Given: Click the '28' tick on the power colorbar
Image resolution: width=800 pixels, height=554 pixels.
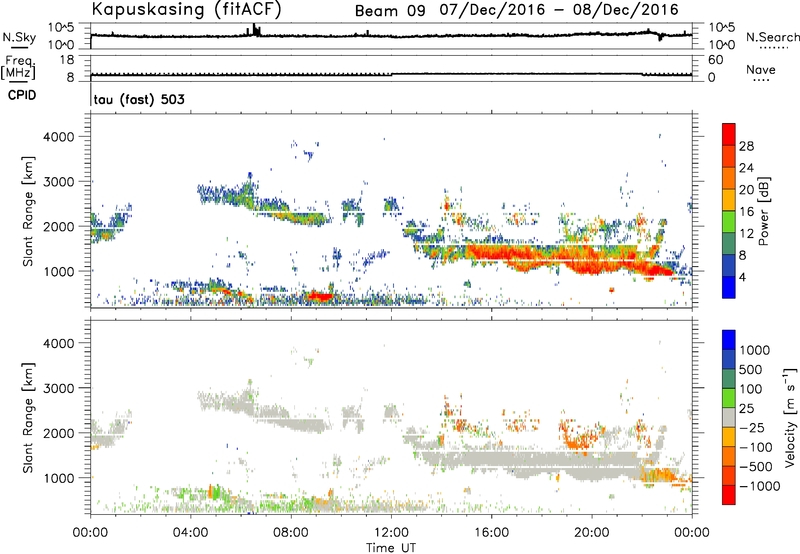Looking at the screenshot, I should click(746, 146).
